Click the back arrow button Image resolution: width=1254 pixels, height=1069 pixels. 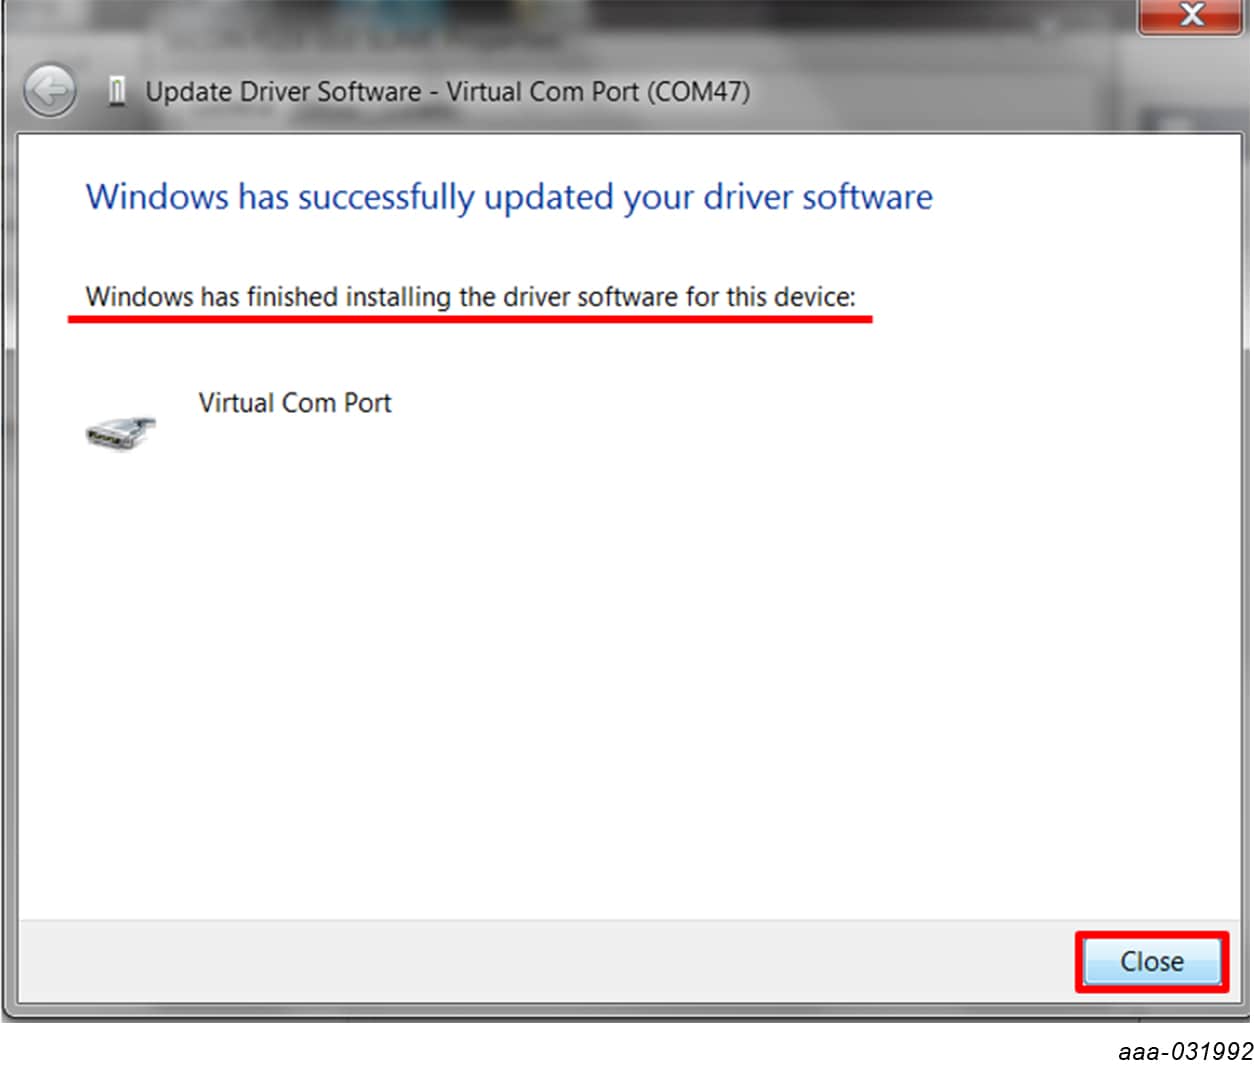pyautogui.click(x=50, y=92)
